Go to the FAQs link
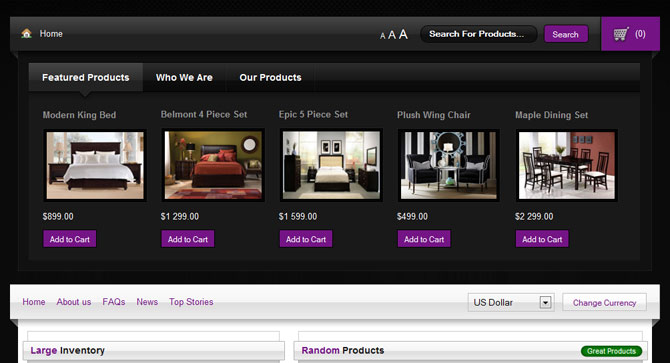Image resolution: width=670 pixels, height=363 pixels. coord(114,302)
